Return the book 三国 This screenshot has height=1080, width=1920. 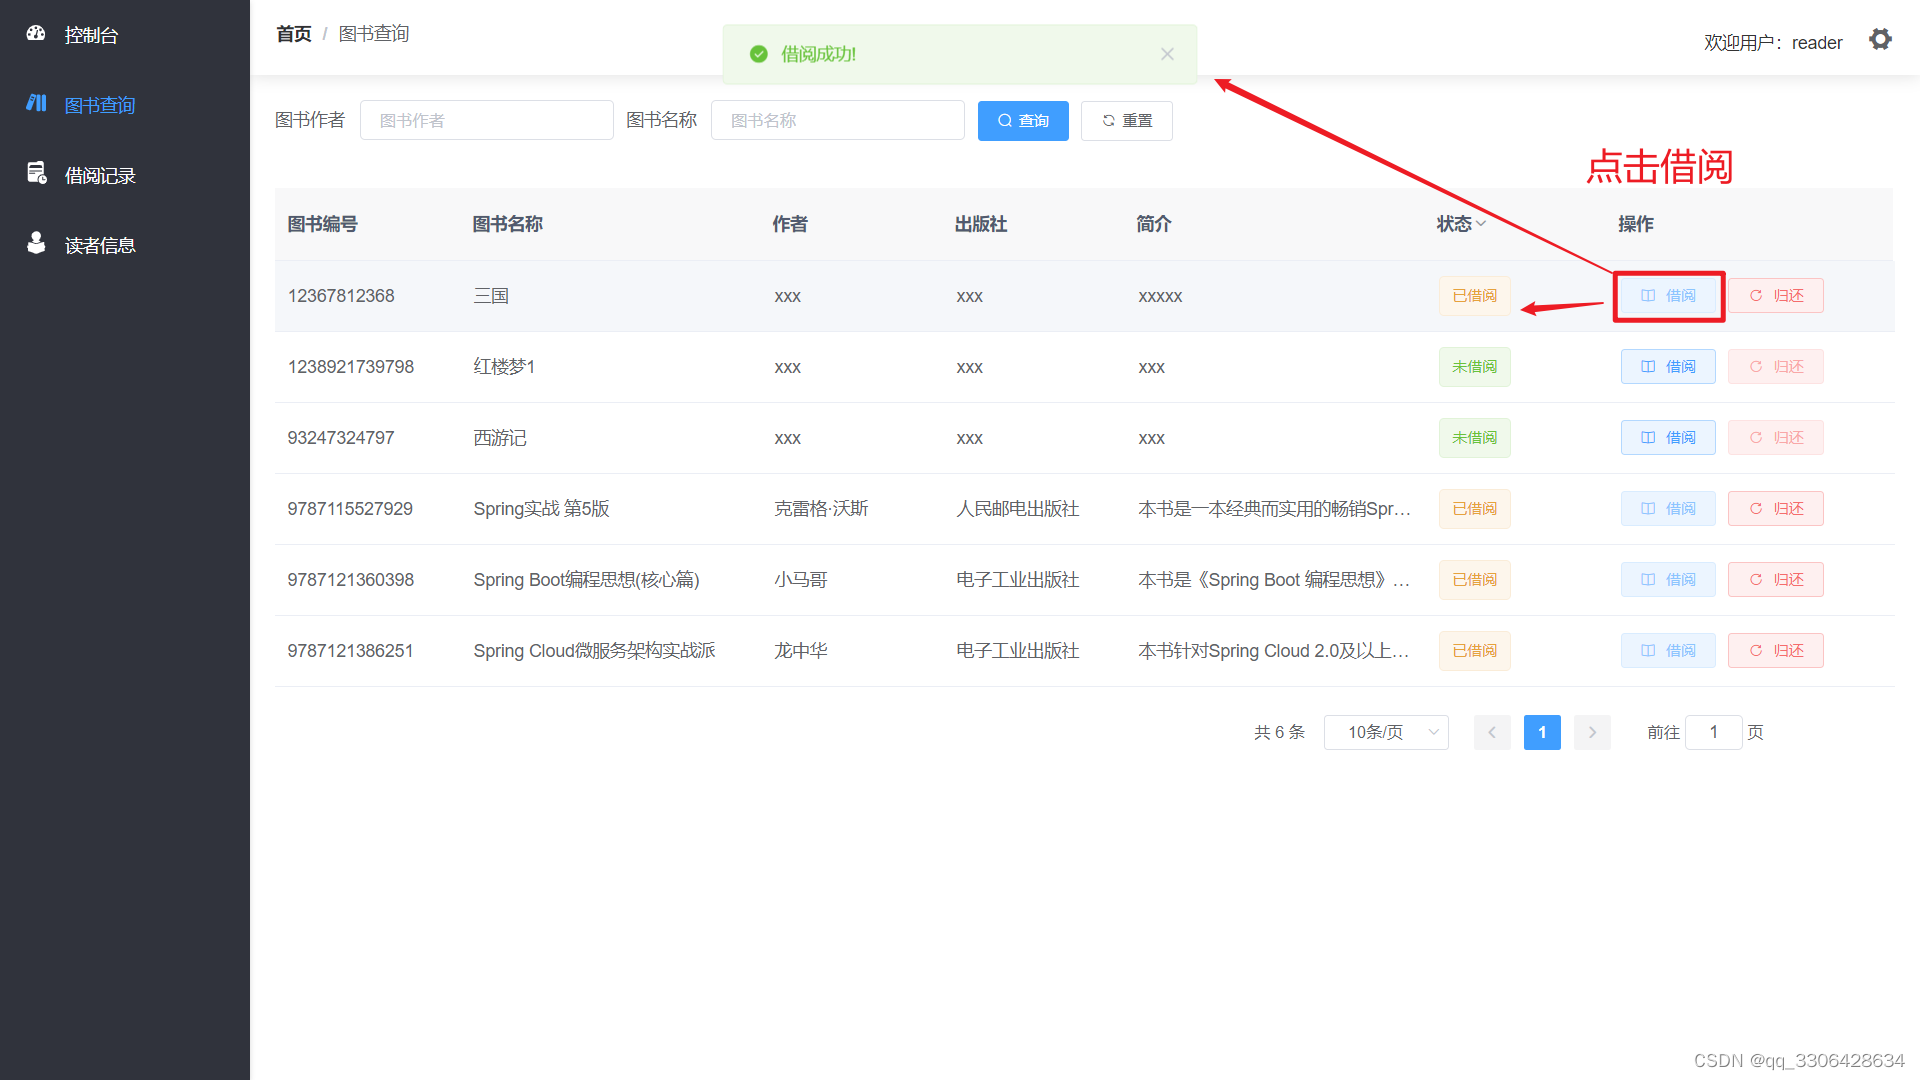pyautogui.click(x=1776, y=296)
